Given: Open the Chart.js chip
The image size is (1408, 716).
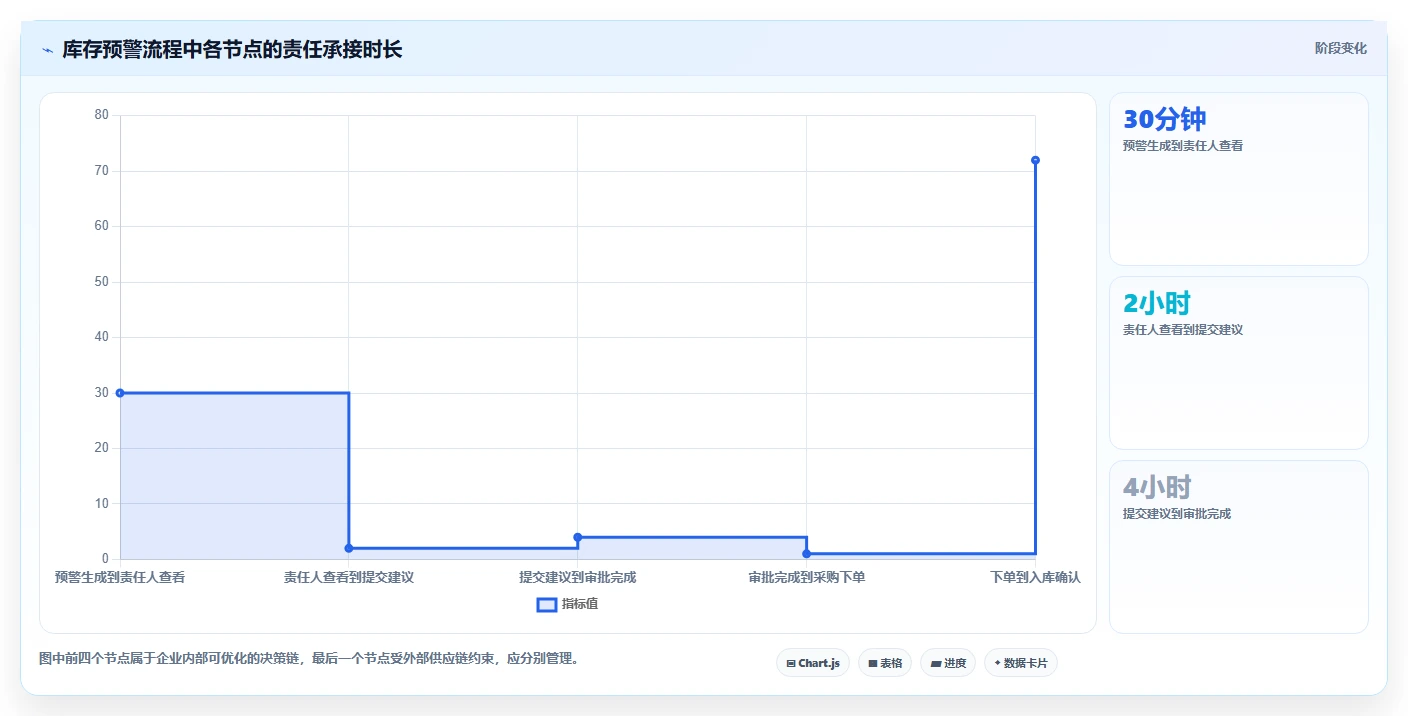Looking at the screenshot, I should [813, 663].
